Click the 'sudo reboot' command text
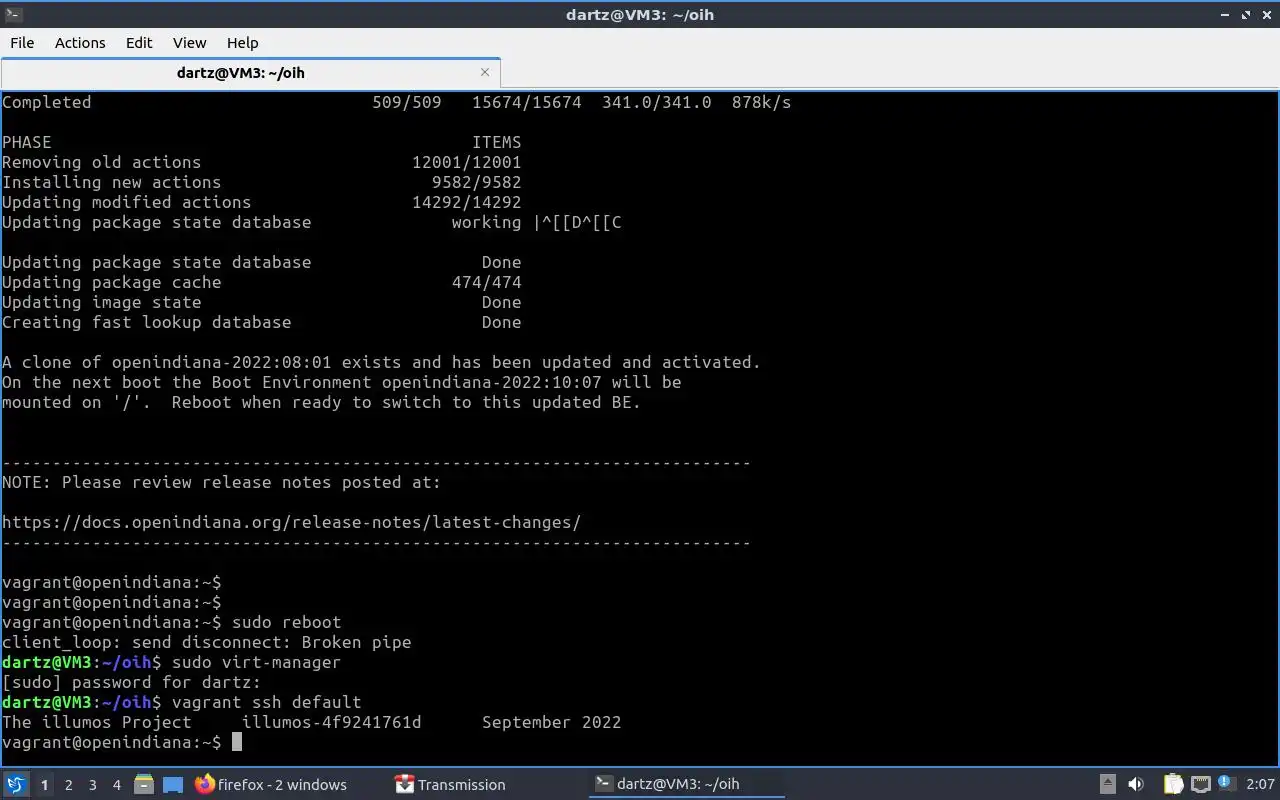The width and height of the screenshot is (1280, 800). click(x=286, y=622)
